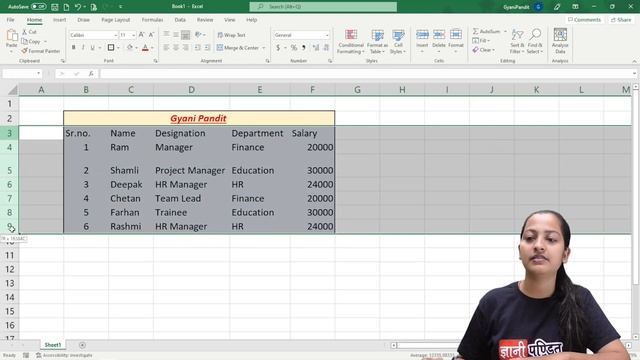Viewport: 640px width, 360px height.
Task: Click the Orientation text angle icon
Action: 198,35
